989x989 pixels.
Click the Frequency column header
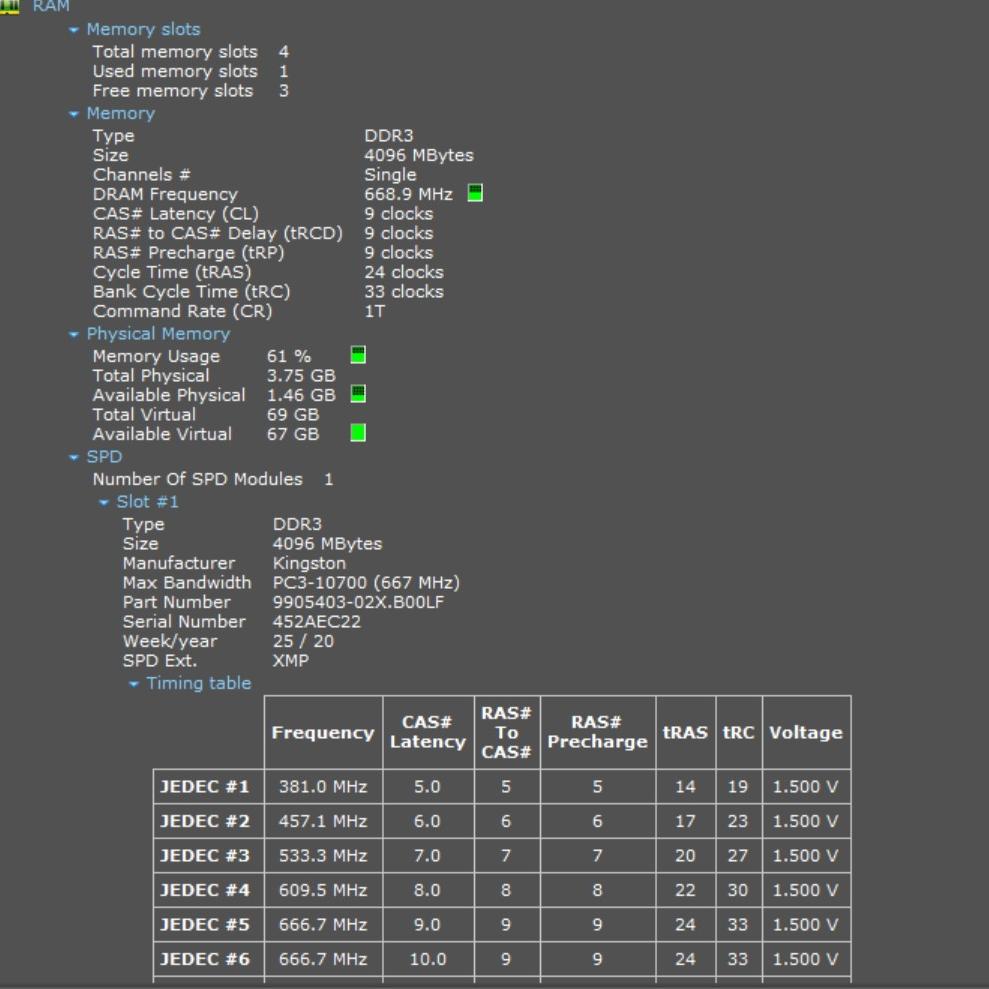(x=322, y=733)
